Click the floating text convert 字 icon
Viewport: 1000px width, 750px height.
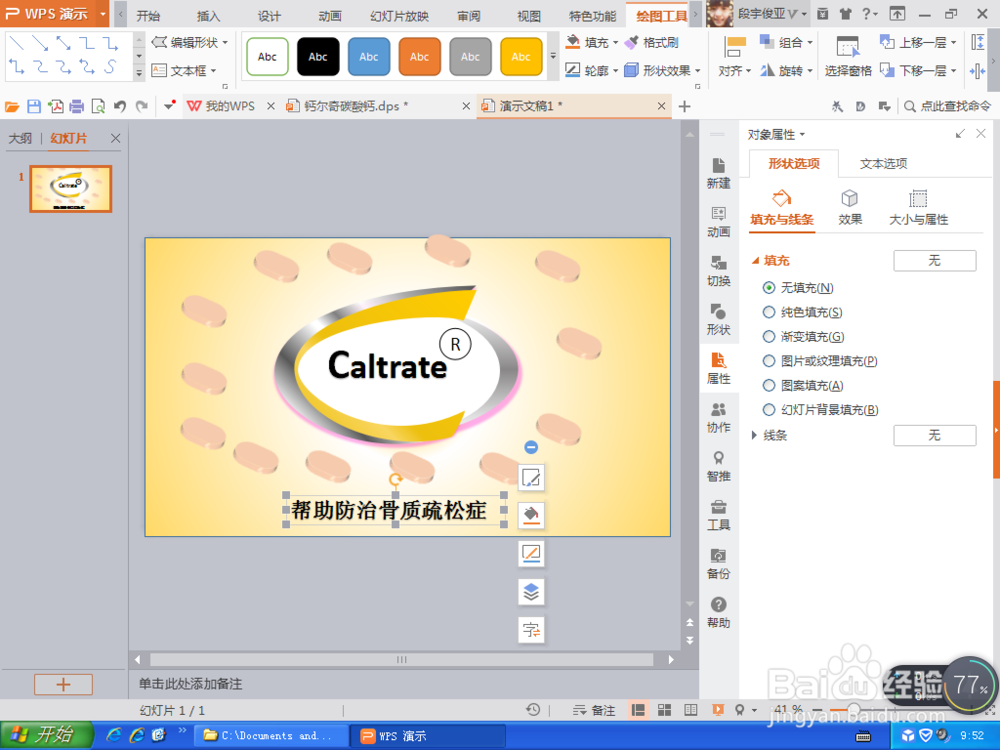coord(531,630)
